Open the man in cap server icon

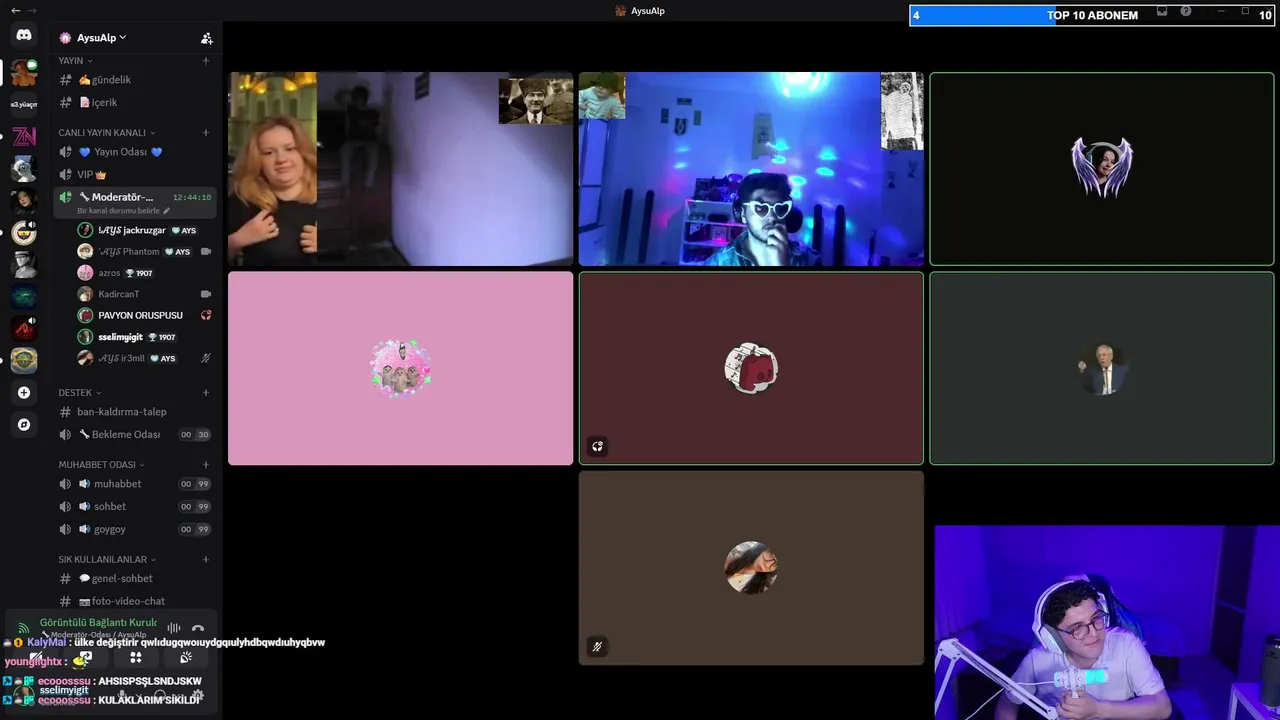pyautogui.click(x=24, y=264)
